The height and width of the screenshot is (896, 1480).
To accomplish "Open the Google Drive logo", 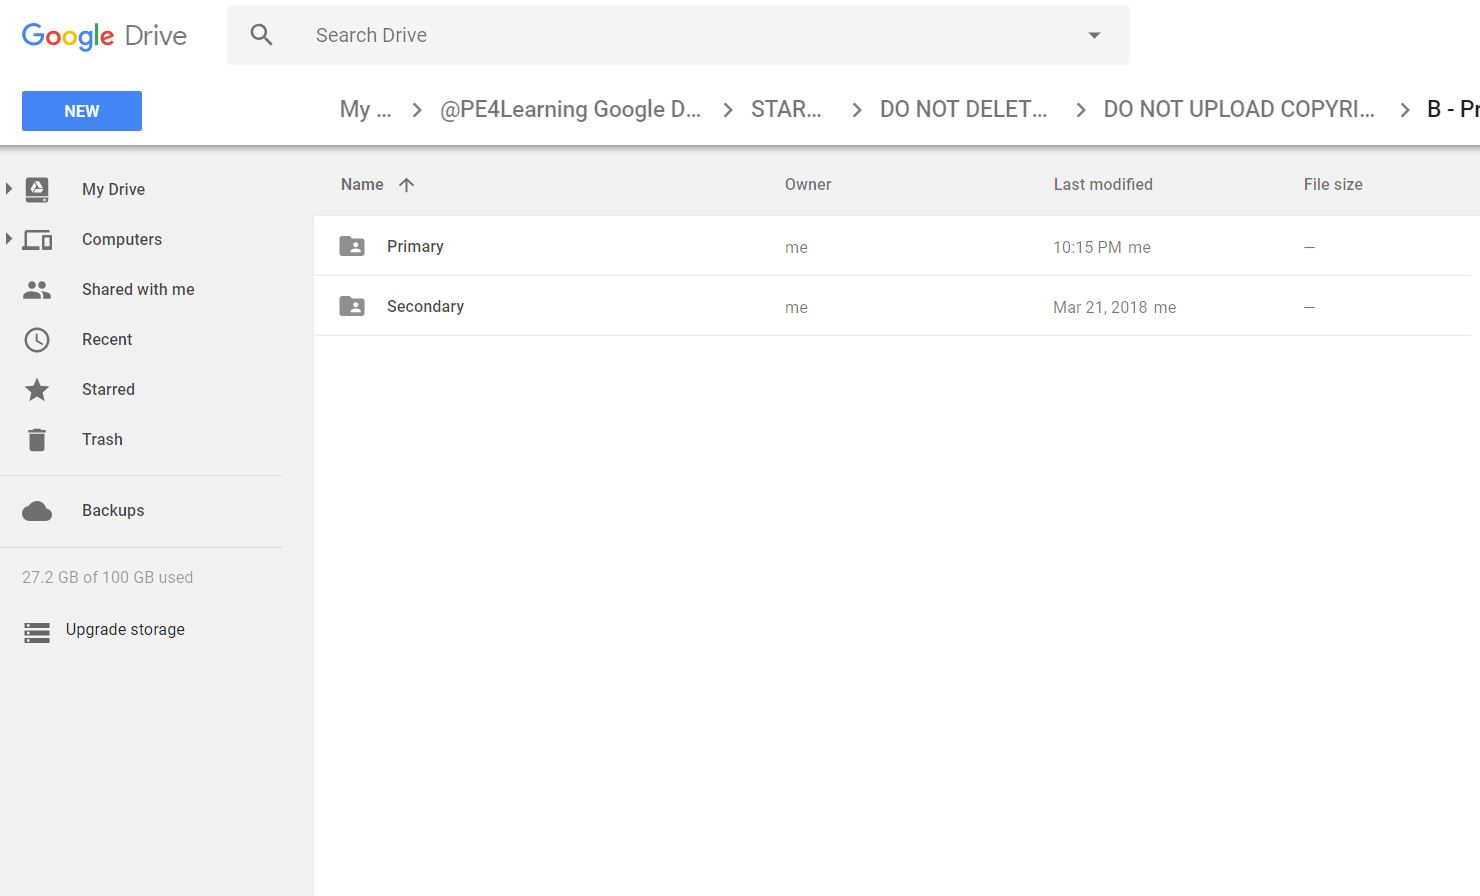I will point(104,36).
